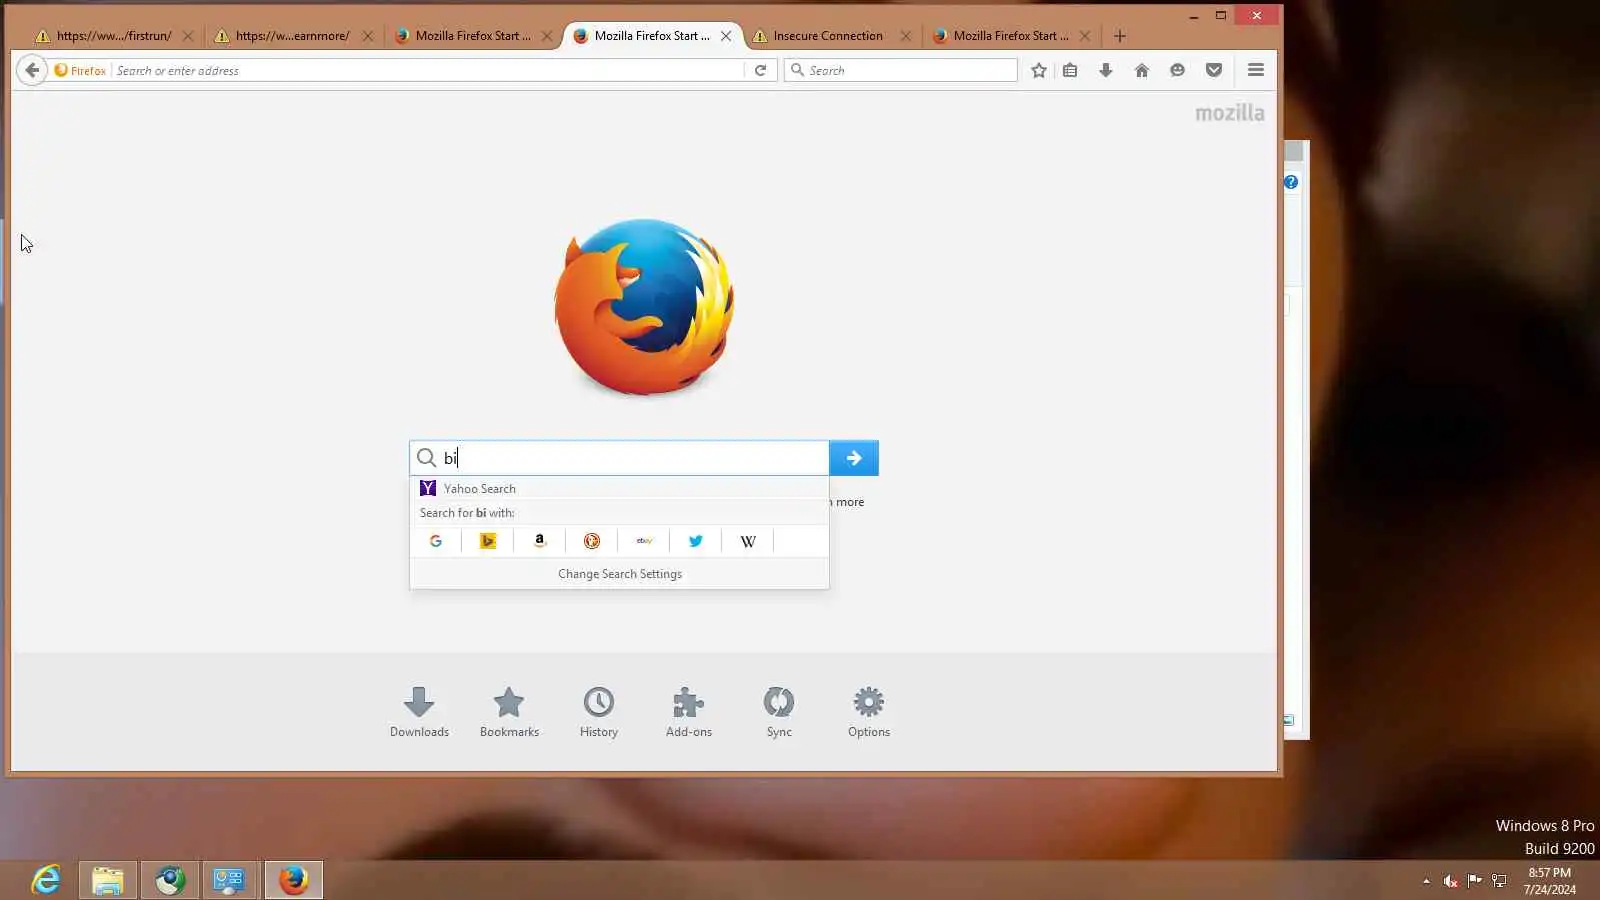Switch to the last Mozilla Firefox Start tab
The image size is (1600, 900).
tap(1010, 36)
